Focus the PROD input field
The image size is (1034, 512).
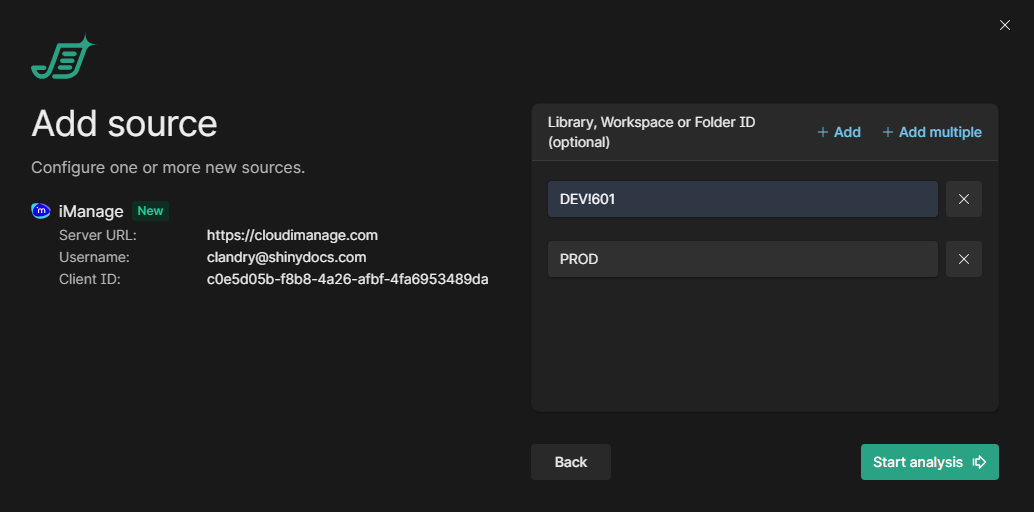(742, 259)
